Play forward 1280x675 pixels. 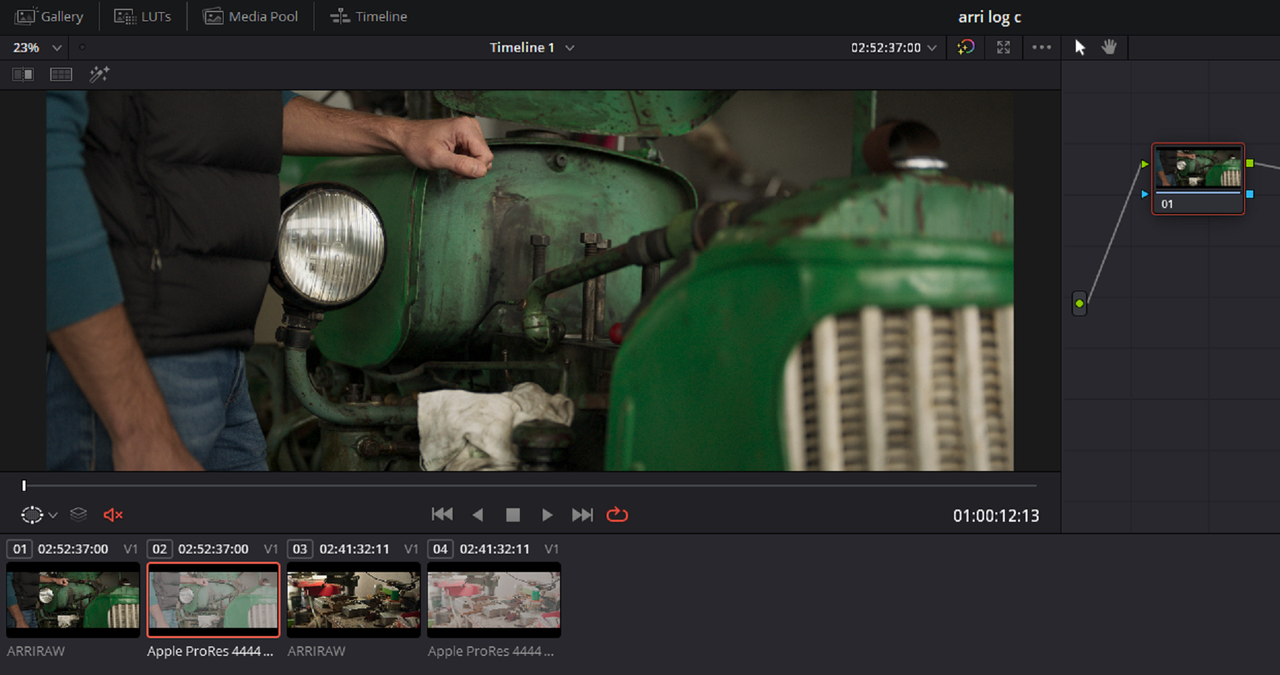pos(547,514)
